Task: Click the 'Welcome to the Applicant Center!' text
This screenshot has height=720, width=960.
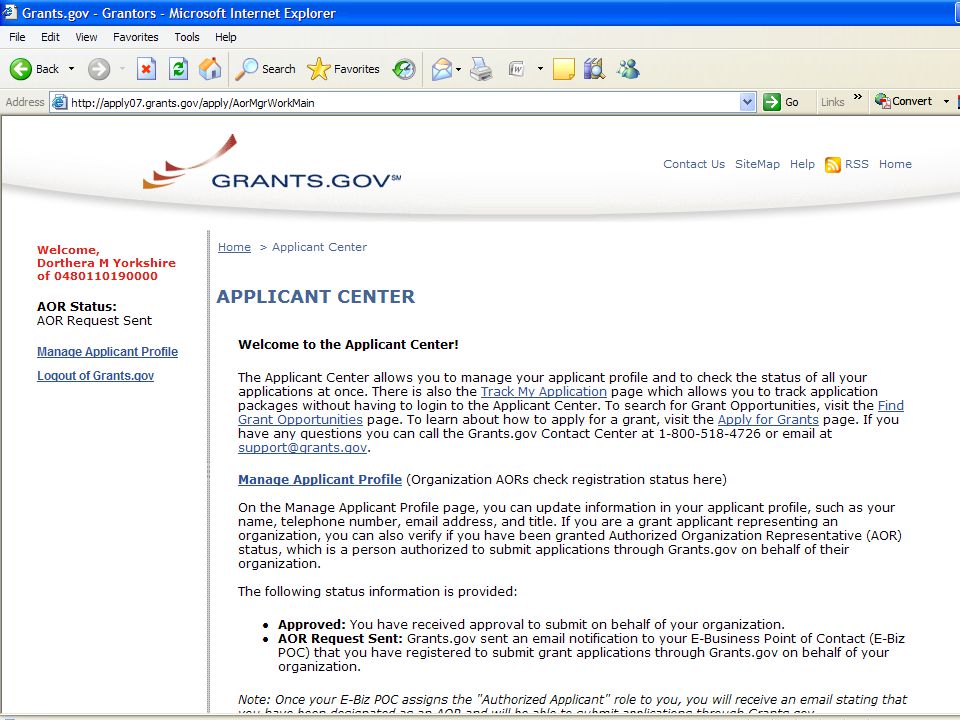Action: coord(348,345)
